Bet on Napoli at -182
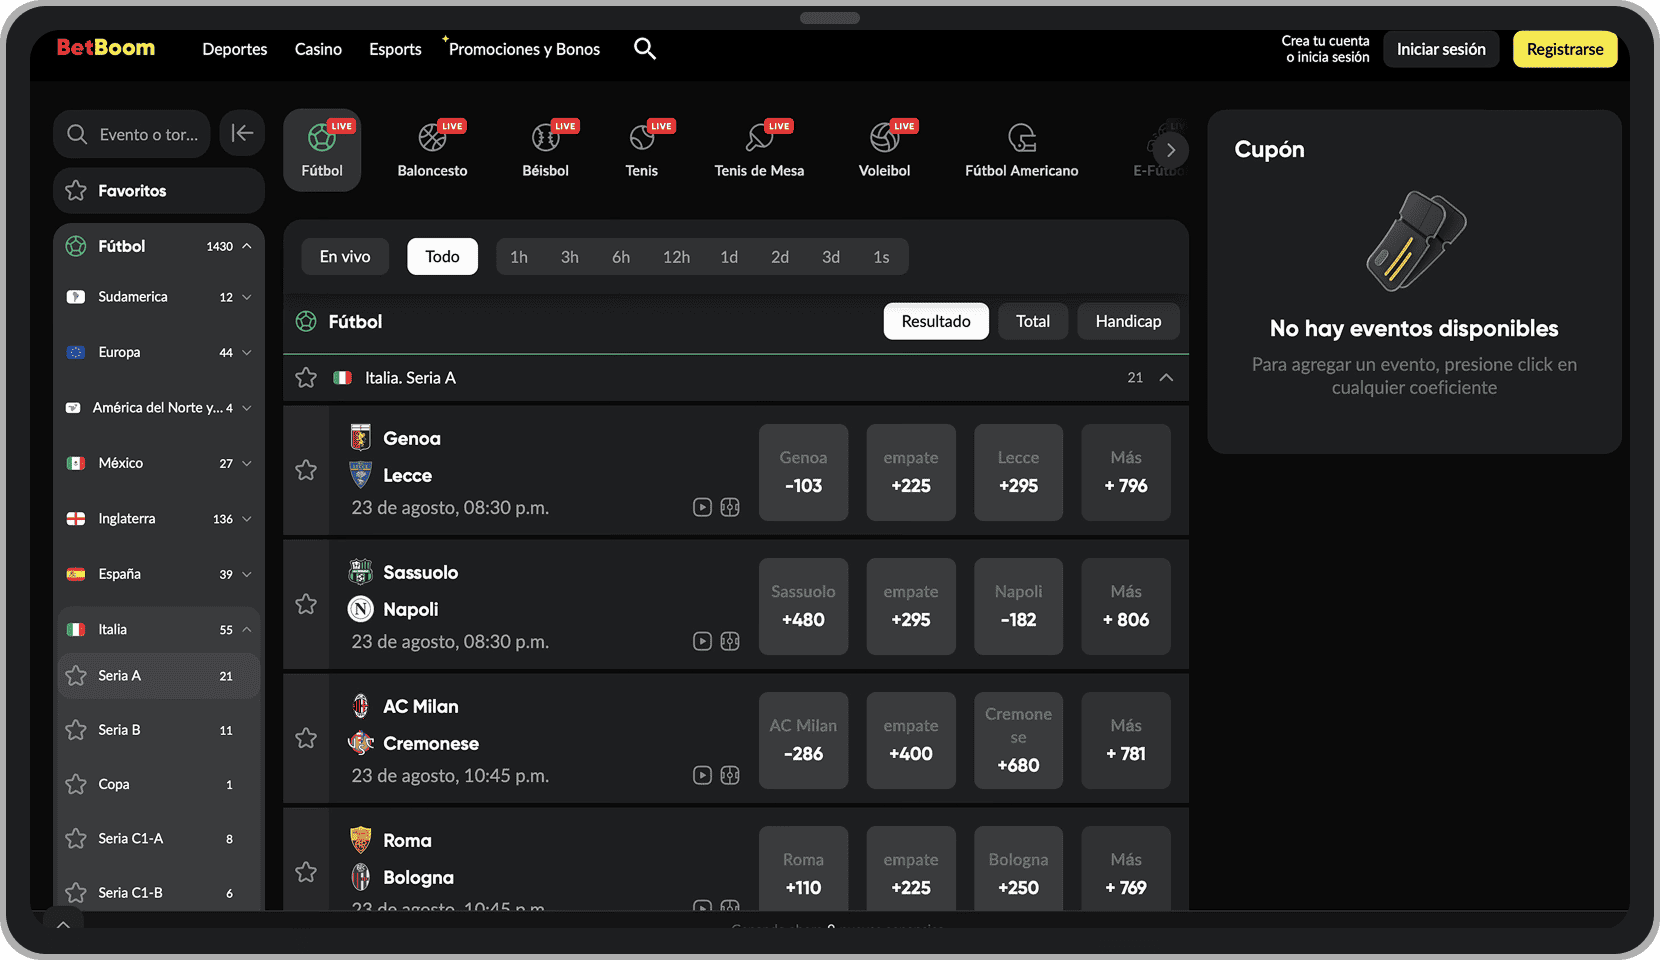 pyautogui.click(x=1018, y=606)
